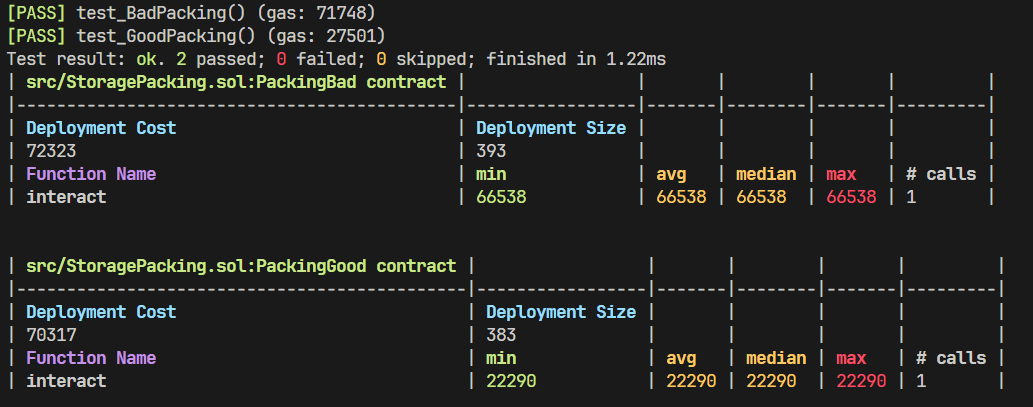Click the interact row in PackingBad table
The height and width of the screenshot is (407, 1033).
pos(66,197)
